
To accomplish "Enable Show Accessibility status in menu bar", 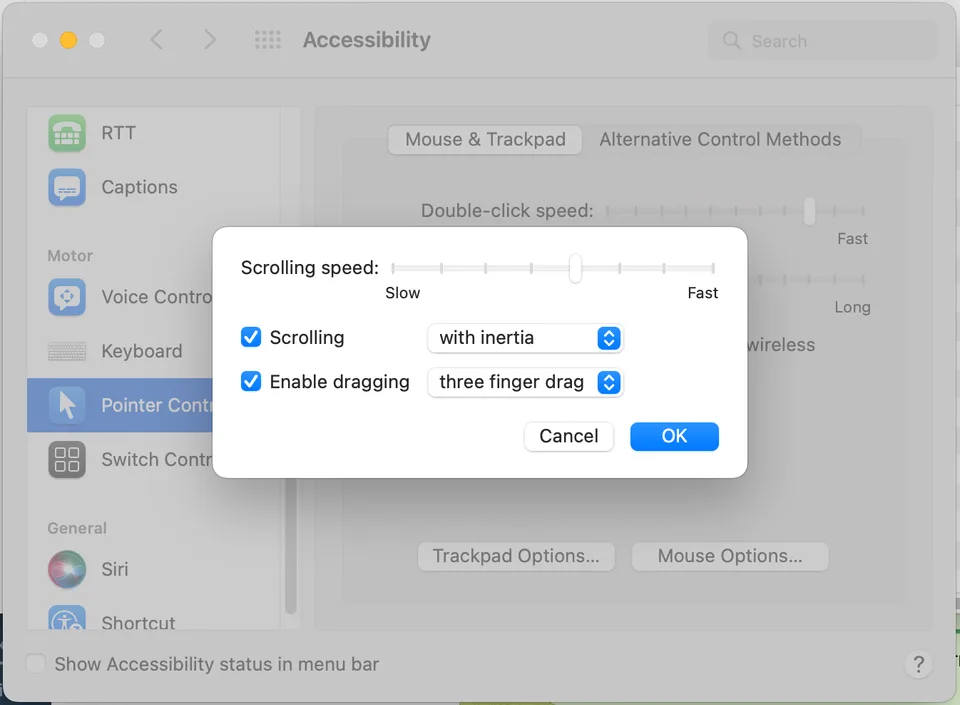I will (x=37, y=664).
